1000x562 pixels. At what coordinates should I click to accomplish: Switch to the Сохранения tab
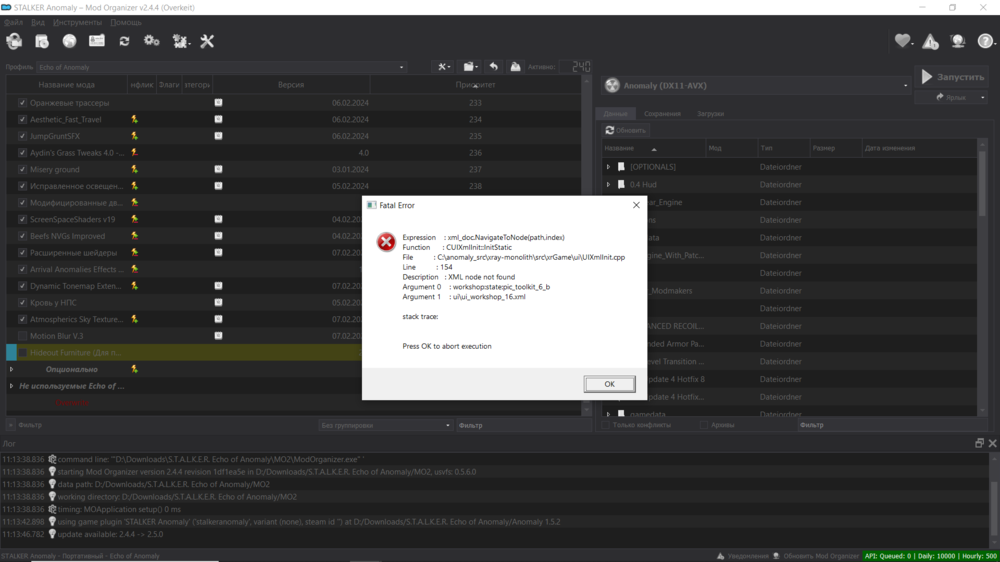pos(662,114)
